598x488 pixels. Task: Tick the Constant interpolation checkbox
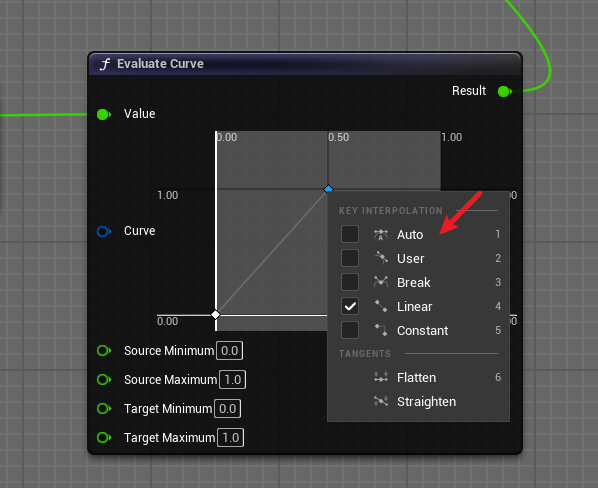(350, 330)
